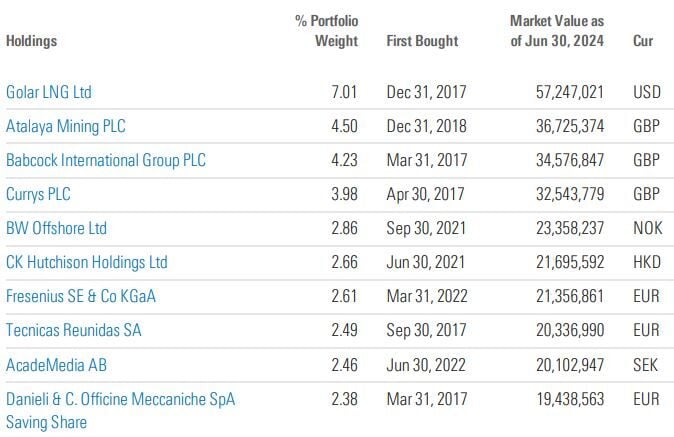Select the Tecnicas Reunidas SA link
The image size is (674, 437).
[x=74, y=330]
